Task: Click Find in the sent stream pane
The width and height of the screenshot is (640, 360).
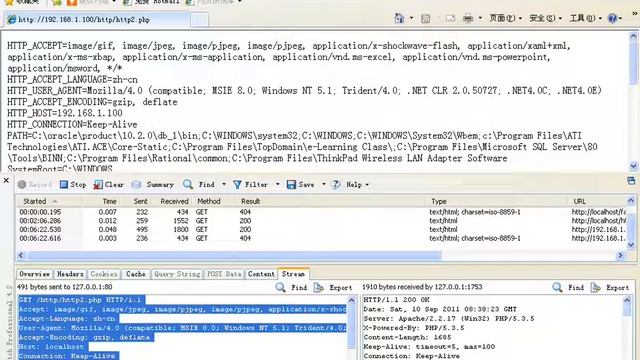Action: point(291,287)
